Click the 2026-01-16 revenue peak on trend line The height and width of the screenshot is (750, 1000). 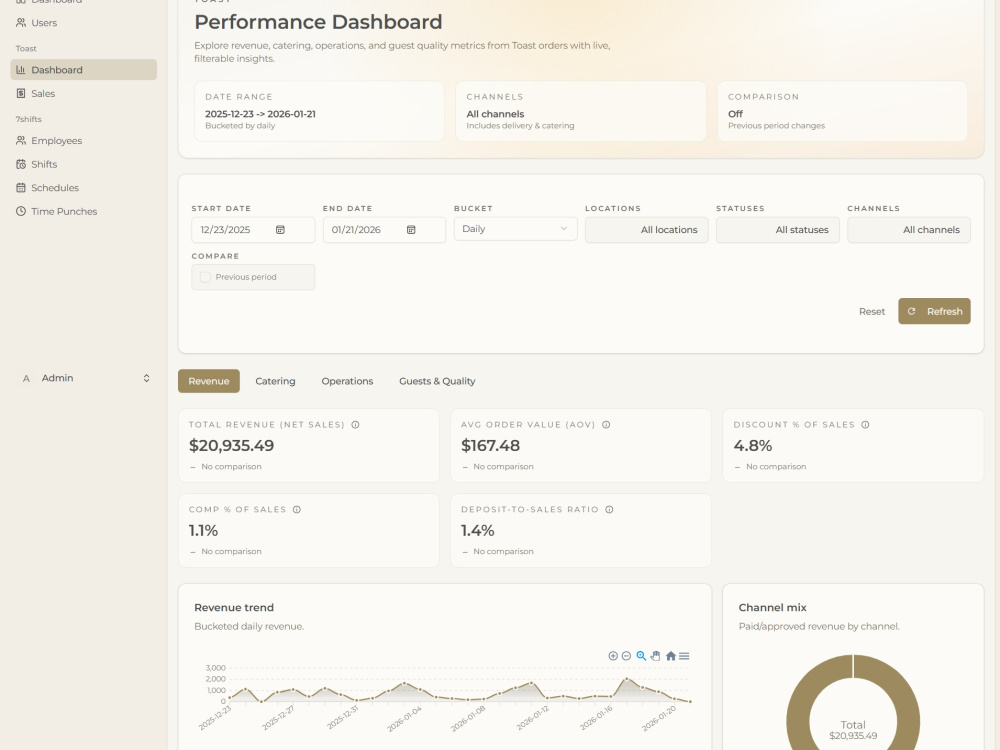[x=627, y=679]
